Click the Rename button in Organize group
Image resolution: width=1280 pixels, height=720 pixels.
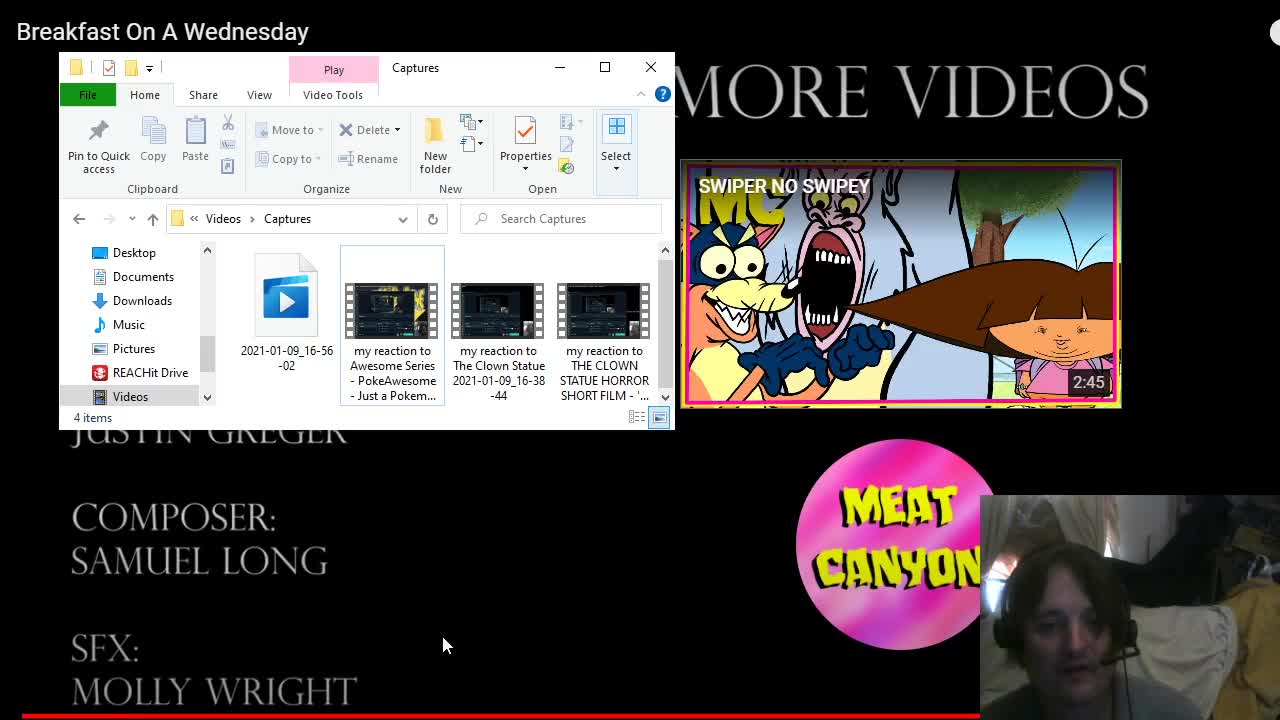pos(368,159)
